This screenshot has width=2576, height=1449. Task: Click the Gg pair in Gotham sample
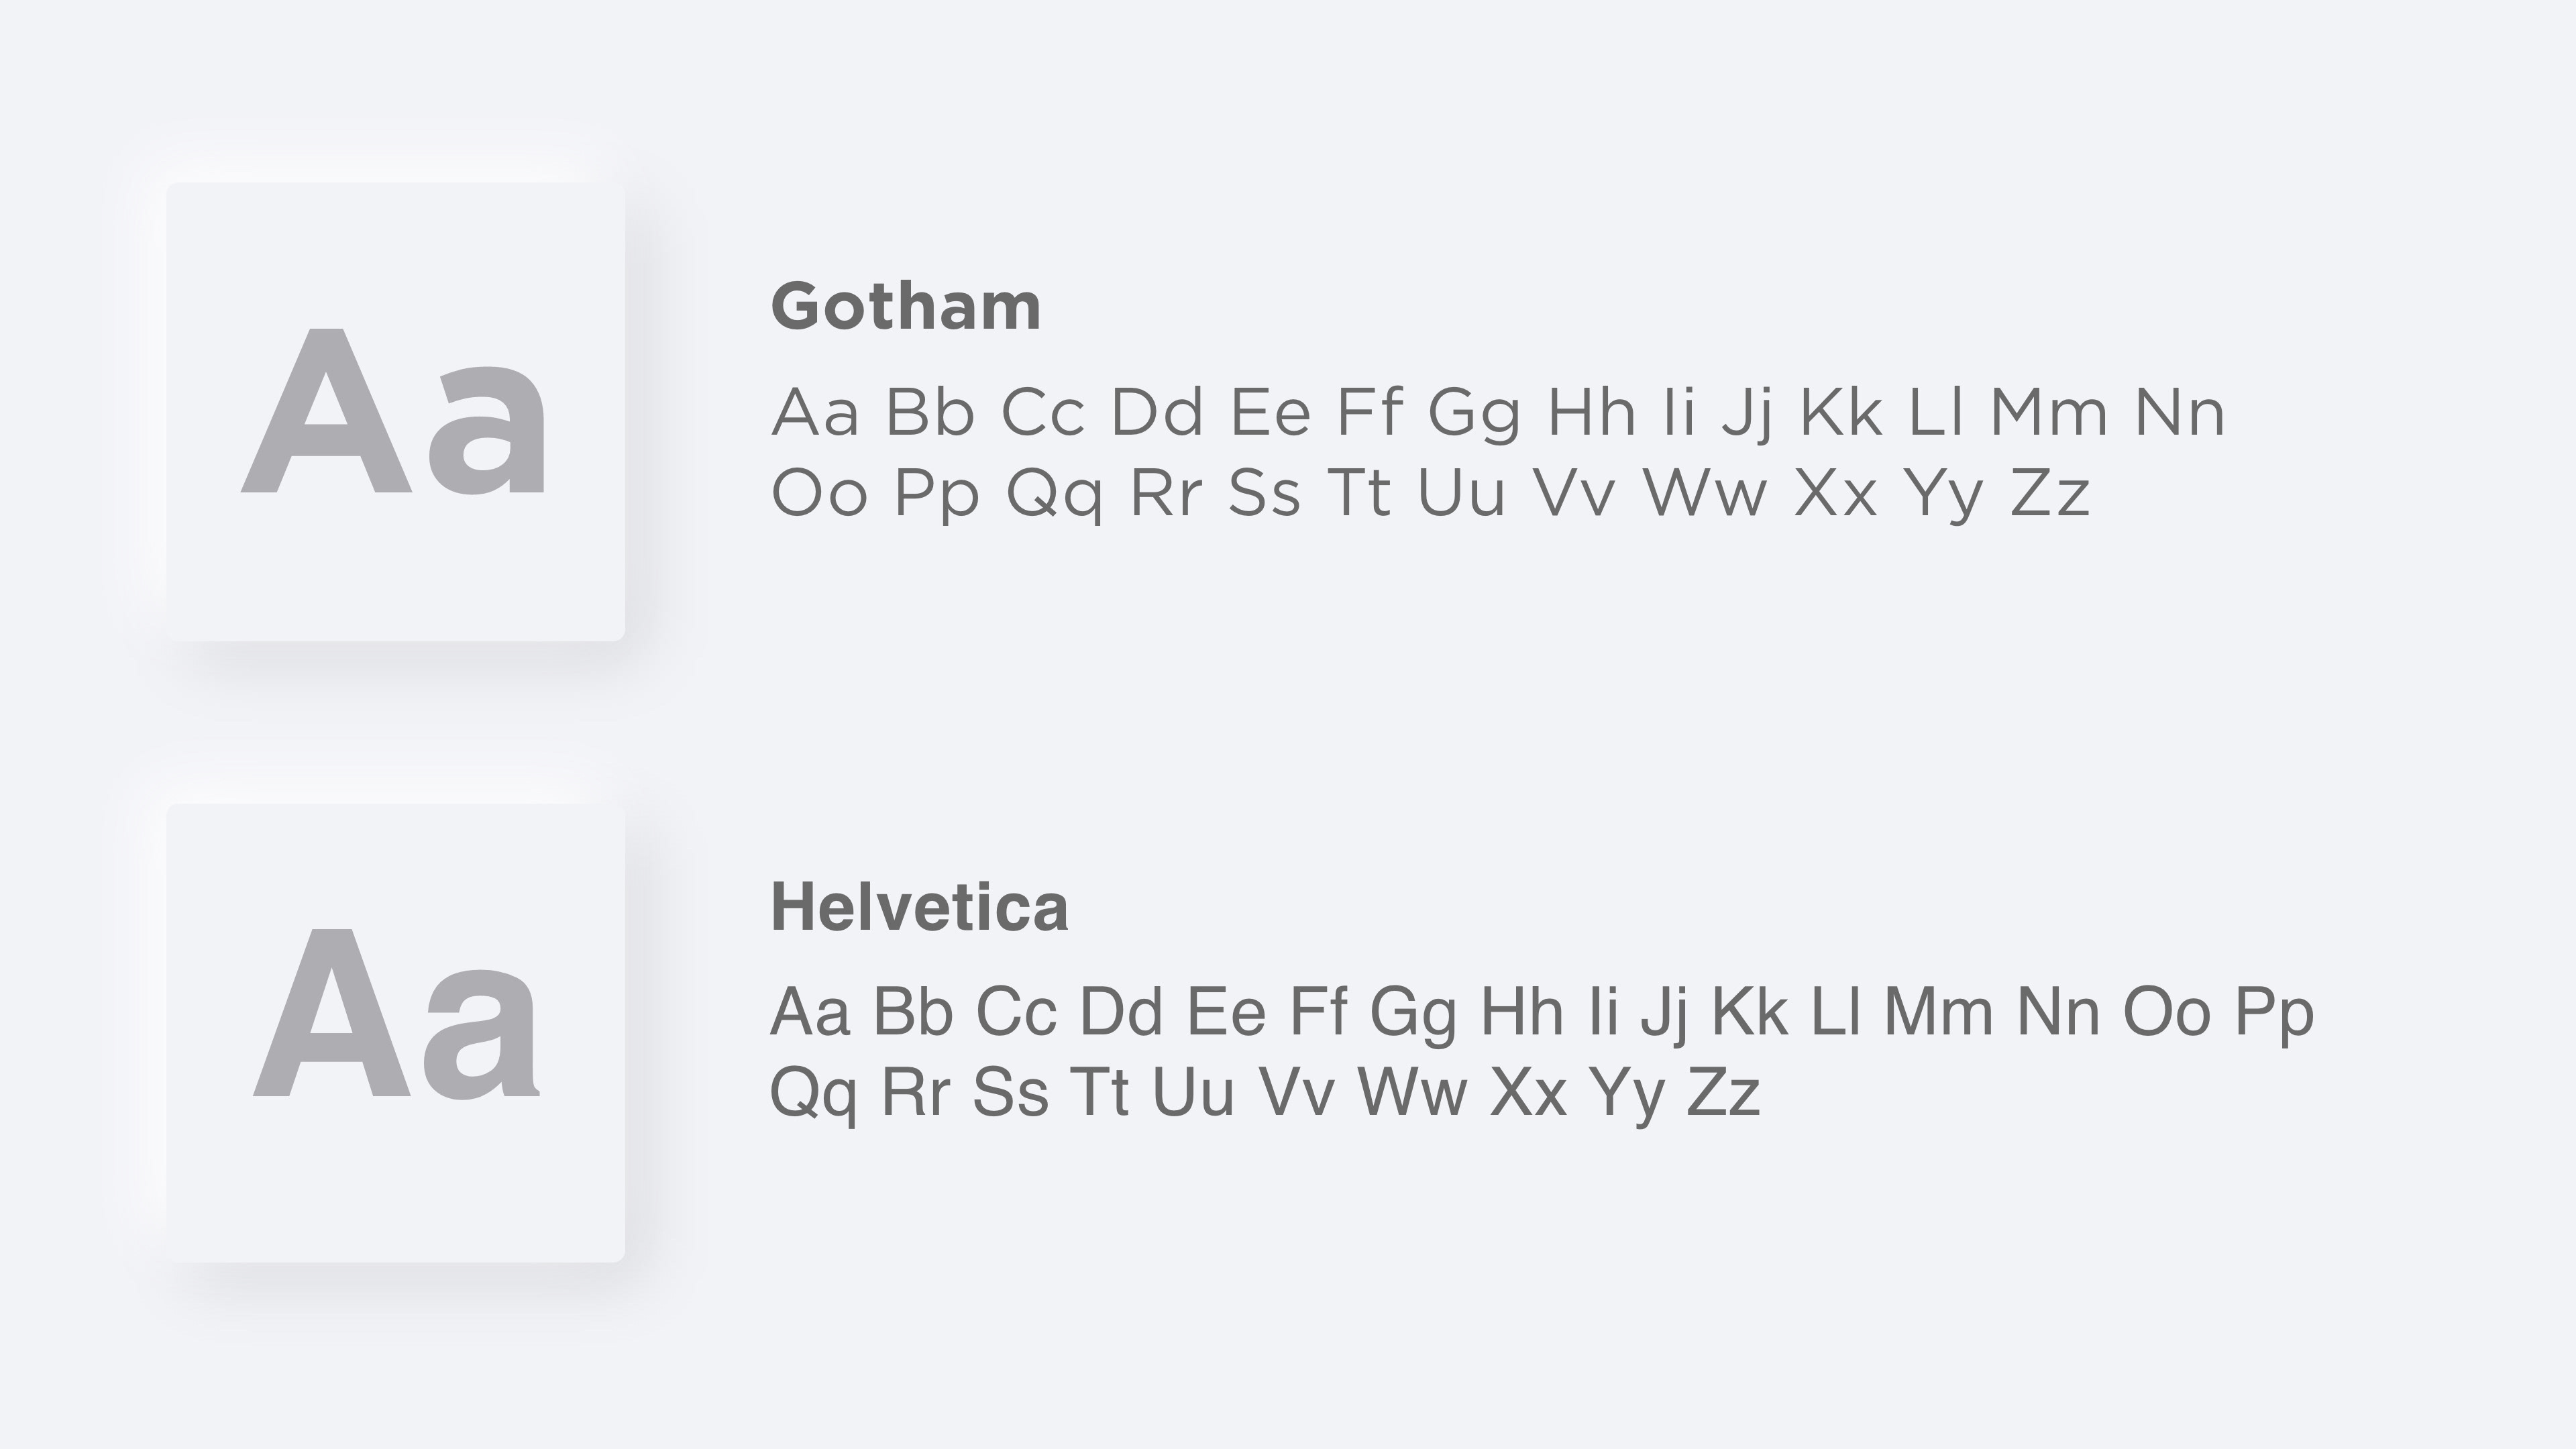1474,414
